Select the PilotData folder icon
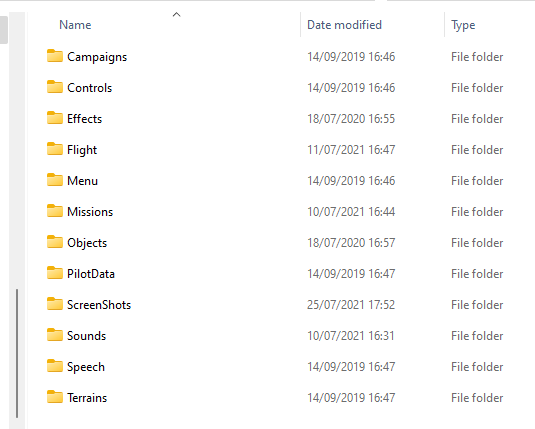Viewport: 535px width, 429px height. pyautogui.click(x=55, y=273)
